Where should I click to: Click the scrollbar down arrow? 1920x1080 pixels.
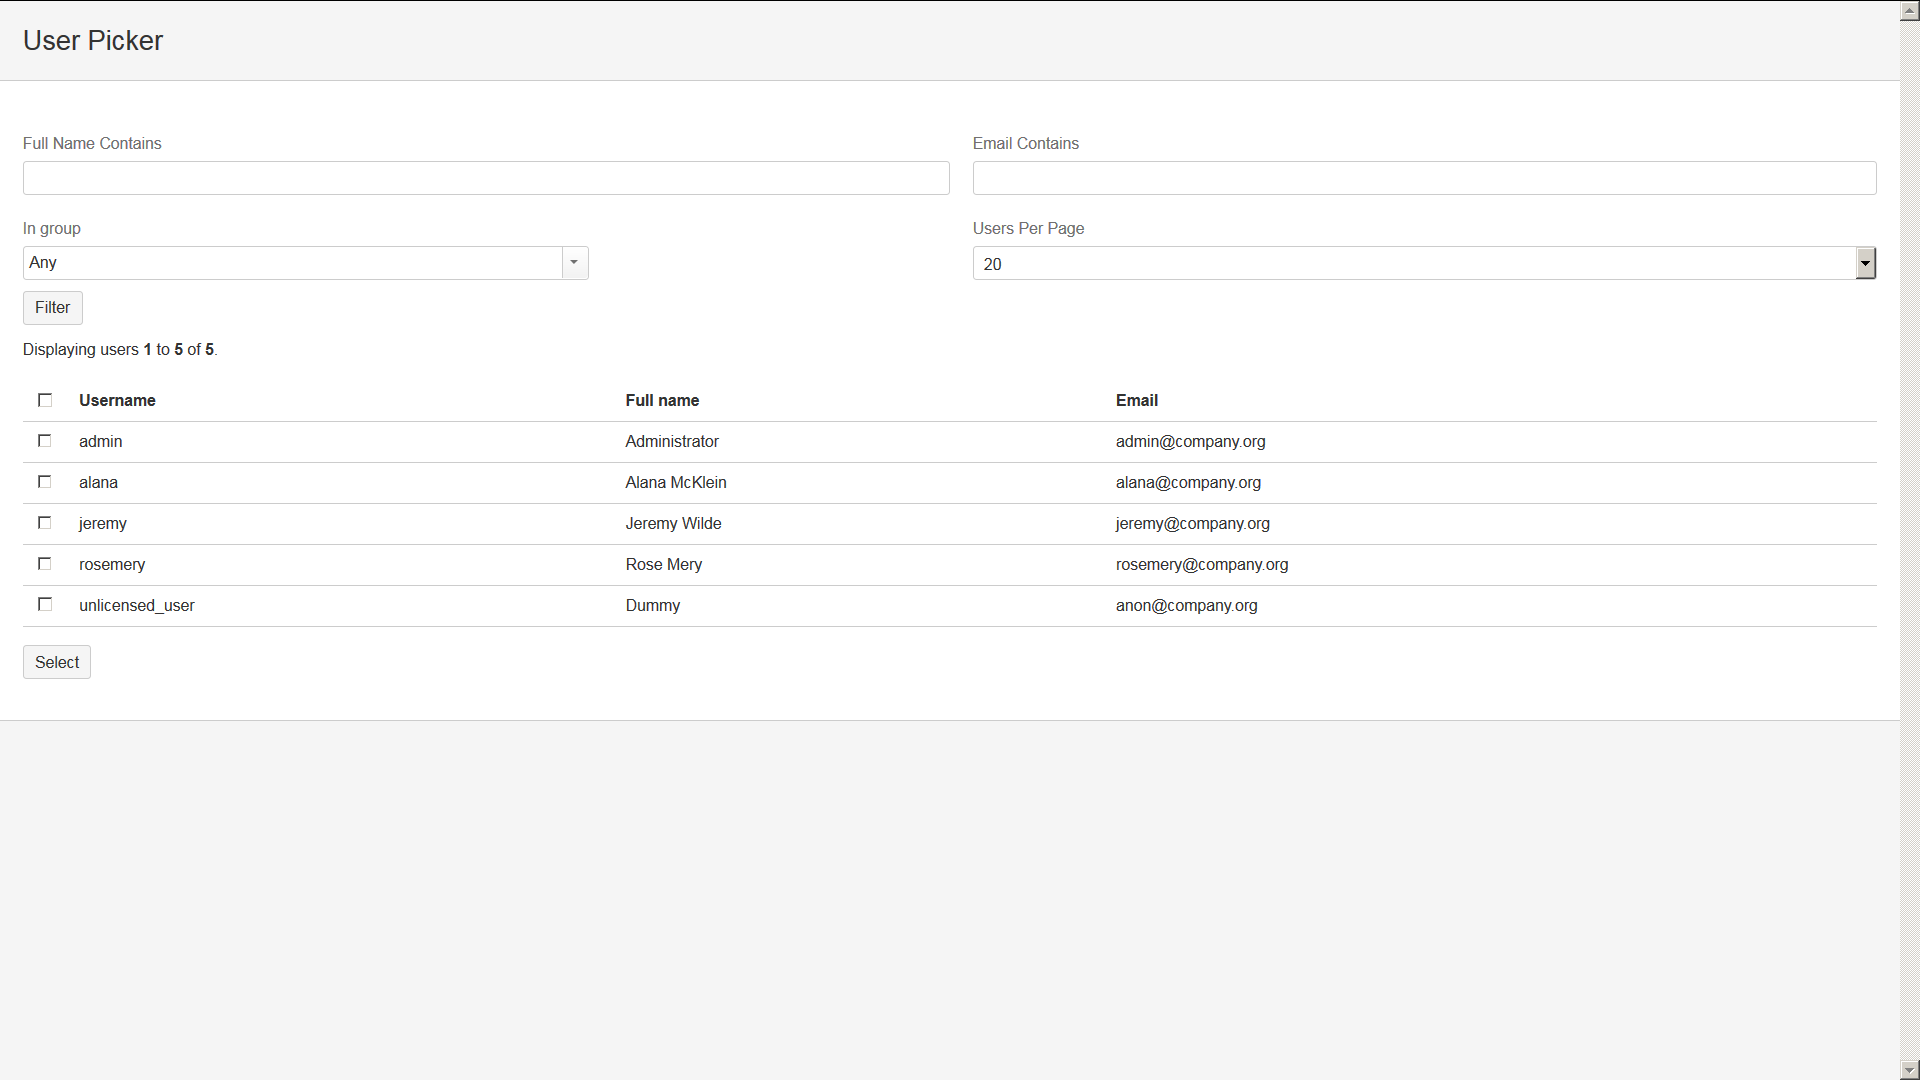pyautogui.click(x=1909, y=1069)
